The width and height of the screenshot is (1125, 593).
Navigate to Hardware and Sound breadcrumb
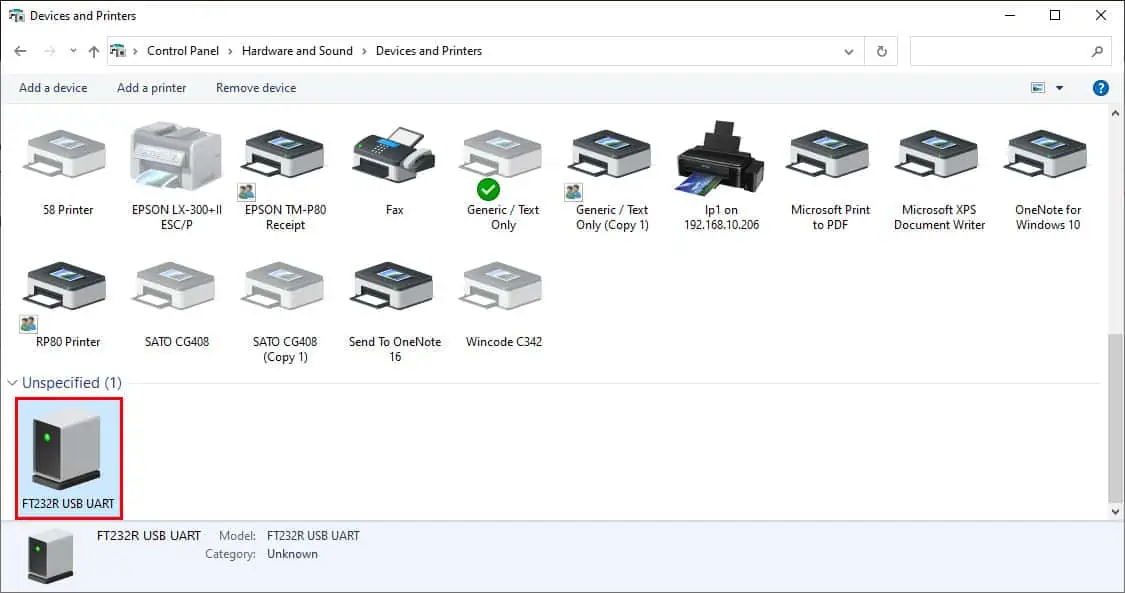click(297, 51)
